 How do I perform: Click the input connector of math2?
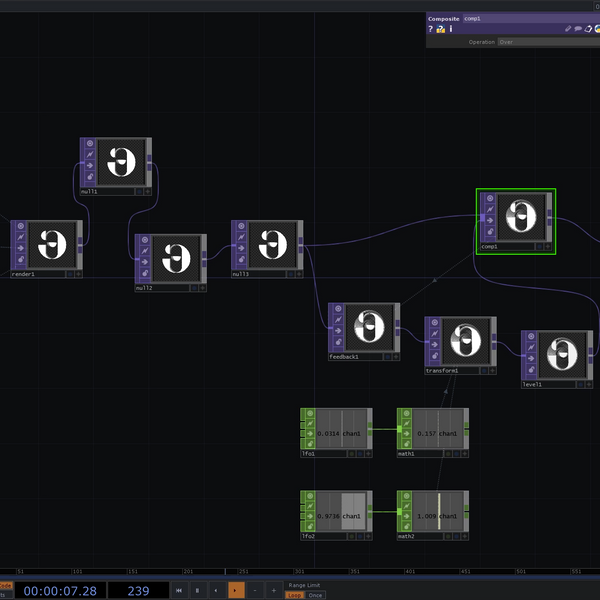(399, 512)
